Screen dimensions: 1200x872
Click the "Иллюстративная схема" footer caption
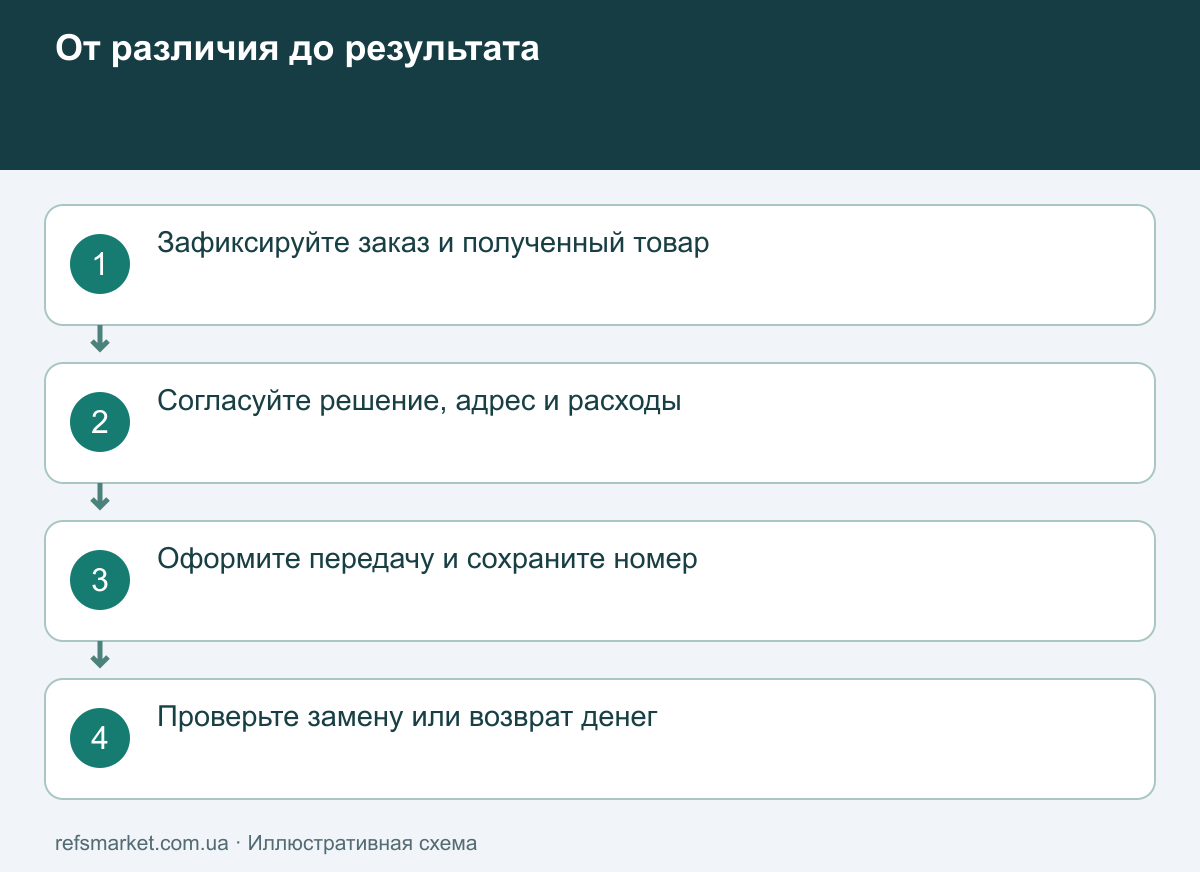click(362, 843)
